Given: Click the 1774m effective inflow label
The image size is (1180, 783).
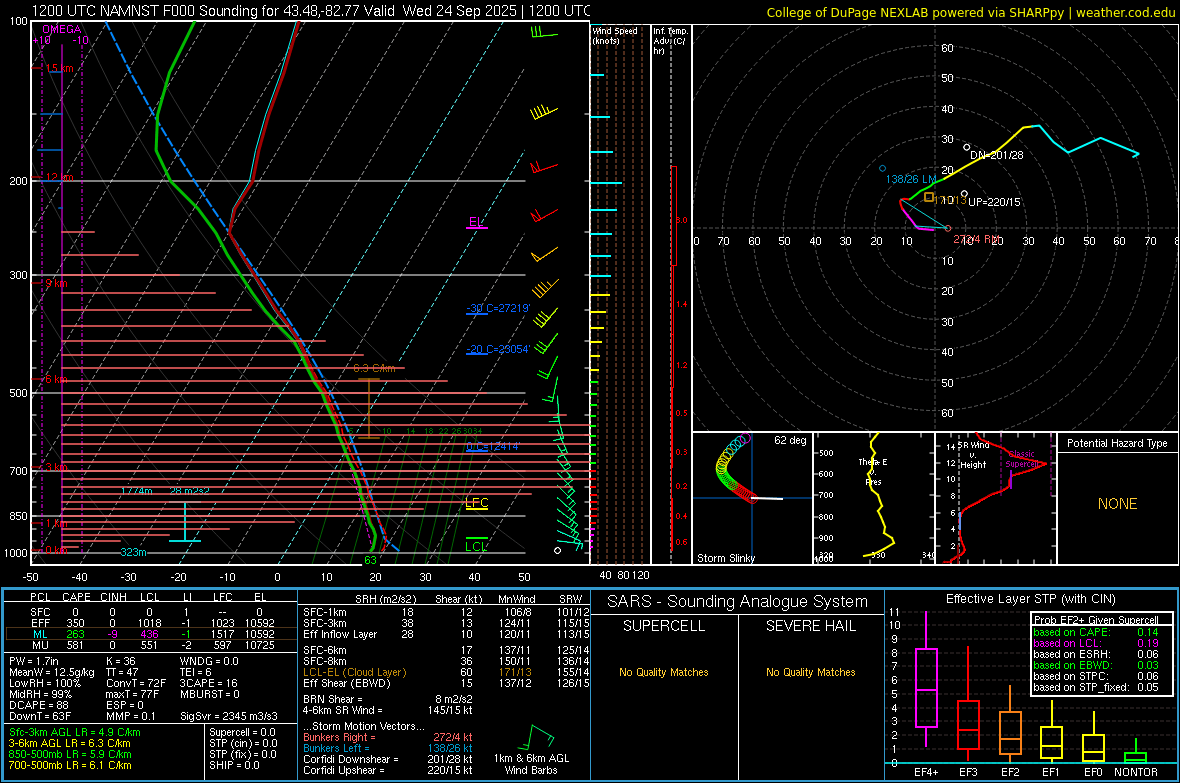Looking at the screenshot, I should tap(137, 491).
